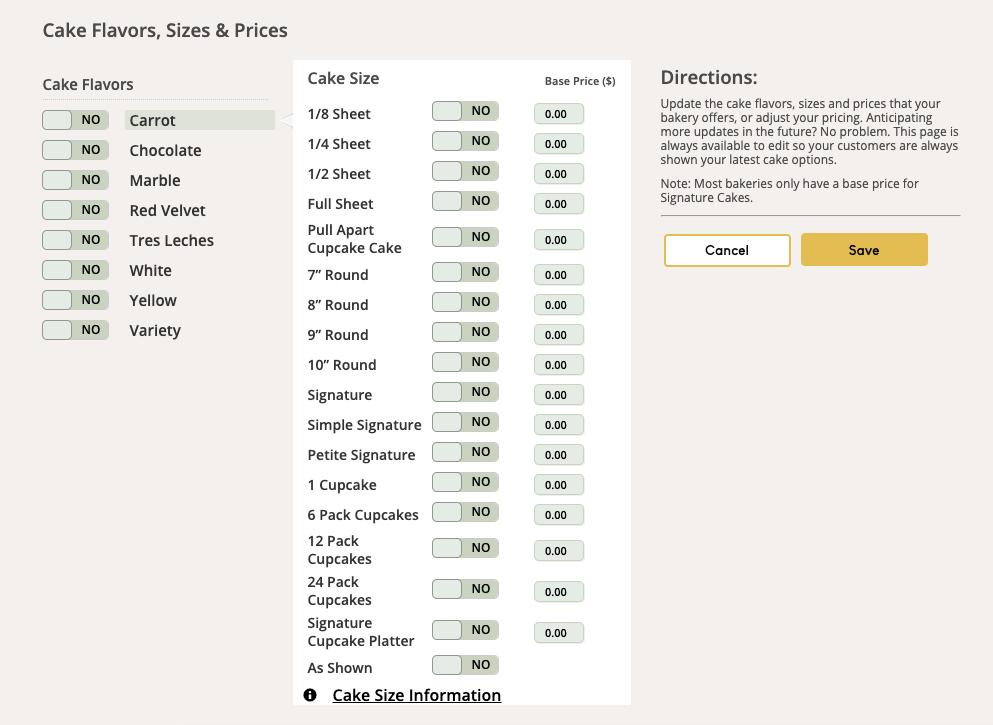Select the Tres Leches flavor label
This screenshot has width=993, height=725.
click(x=171, y=241)
